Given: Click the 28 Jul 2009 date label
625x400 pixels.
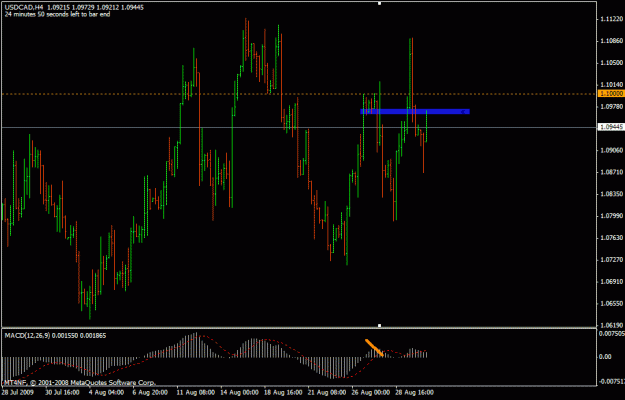Looking at the screenshot, I should 17,392.
